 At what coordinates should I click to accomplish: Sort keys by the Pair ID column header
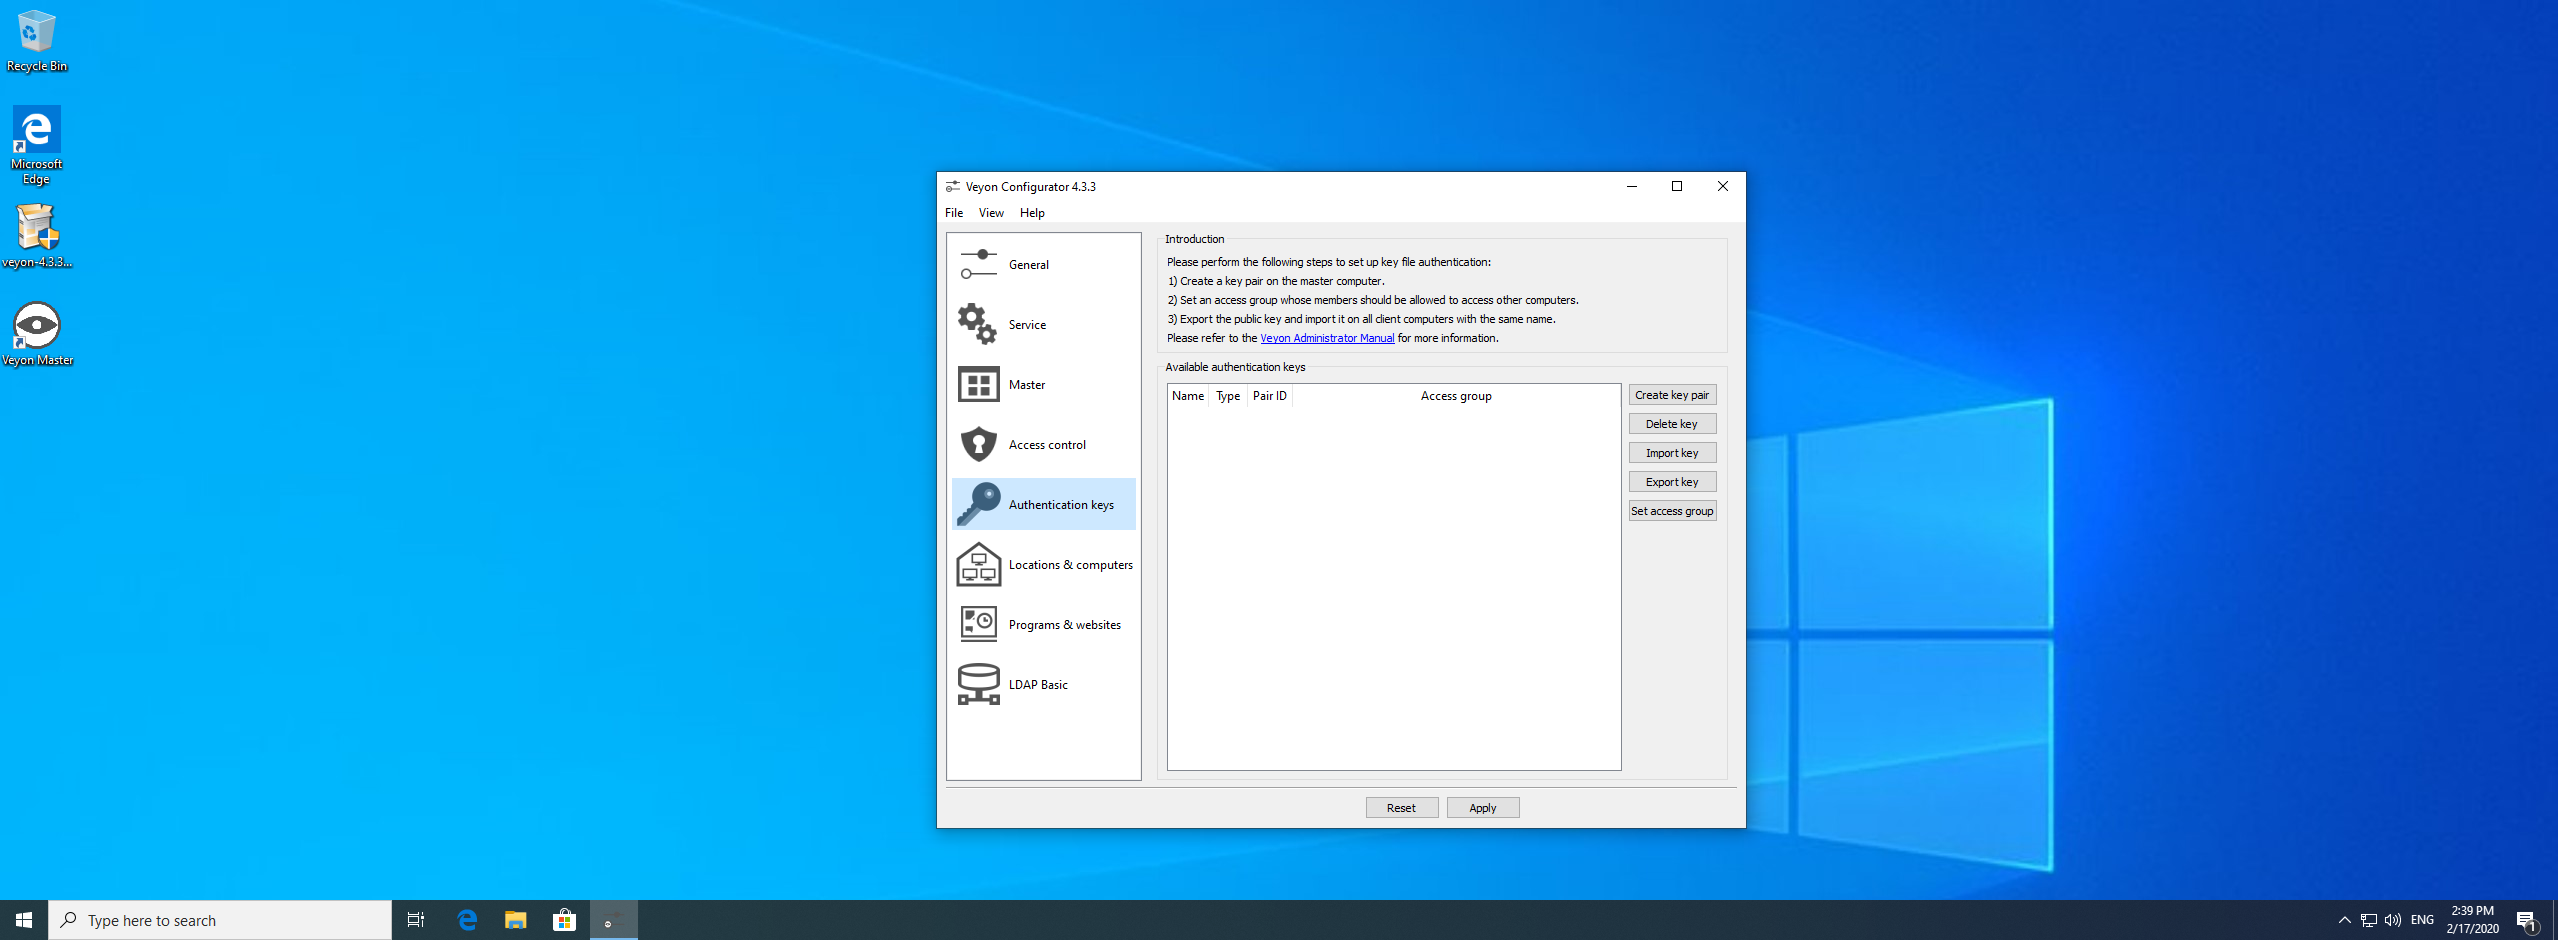point(1270,396)
